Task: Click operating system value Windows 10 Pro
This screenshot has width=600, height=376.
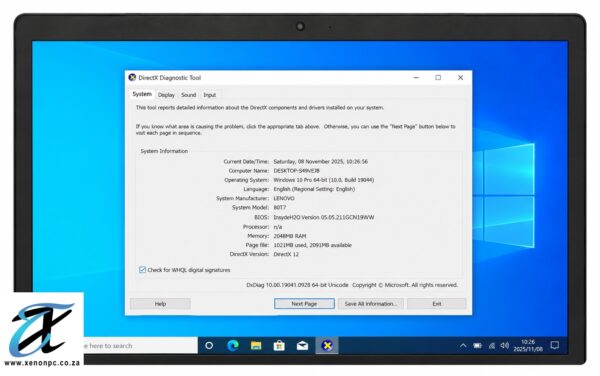Action: coord(324,180)
